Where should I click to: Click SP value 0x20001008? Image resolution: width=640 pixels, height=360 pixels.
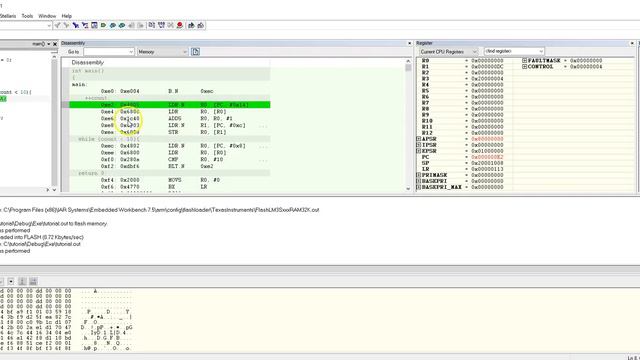487,163
